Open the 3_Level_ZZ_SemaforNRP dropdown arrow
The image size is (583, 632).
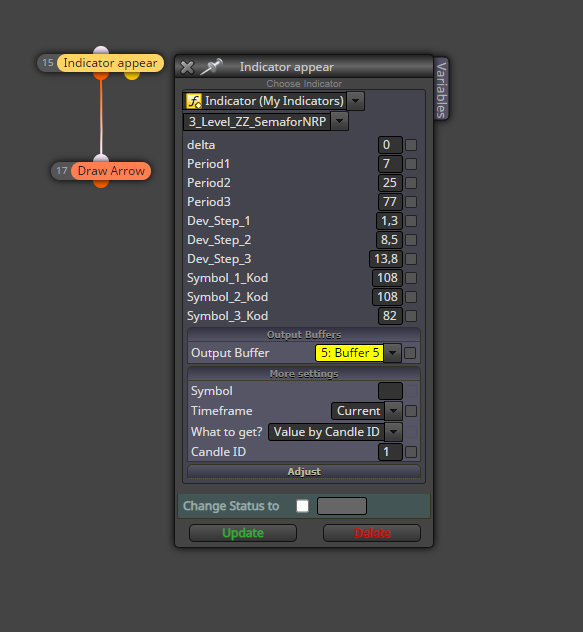[339, 121]
